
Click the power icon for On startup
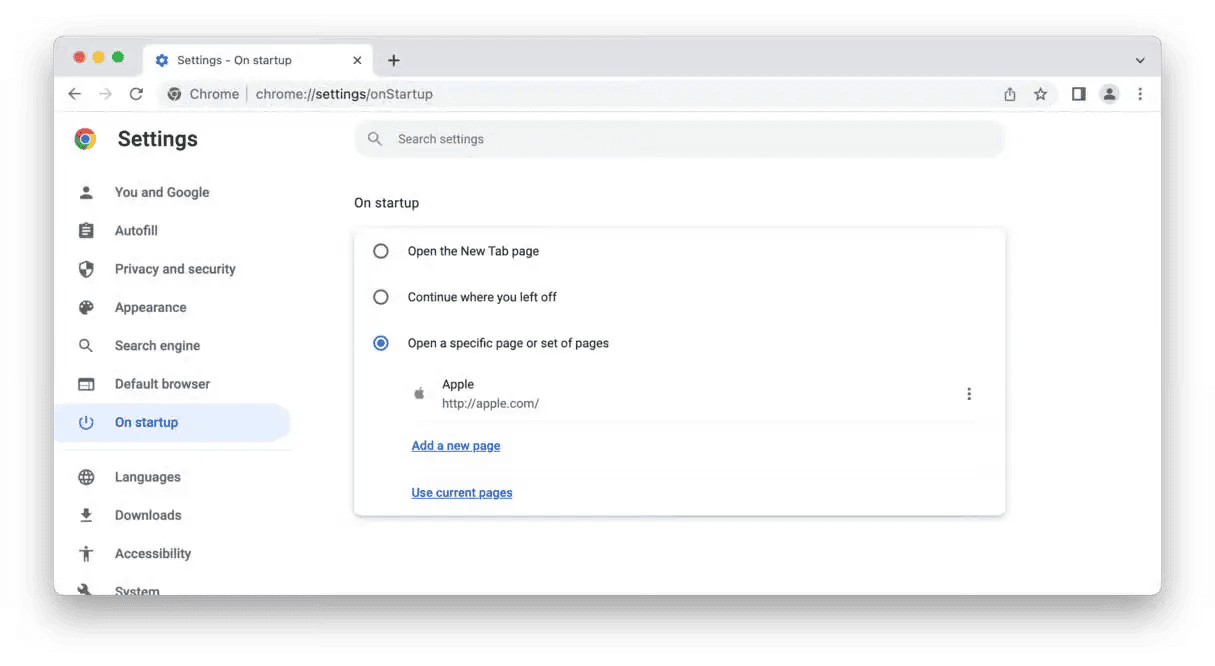click(86, 422)
